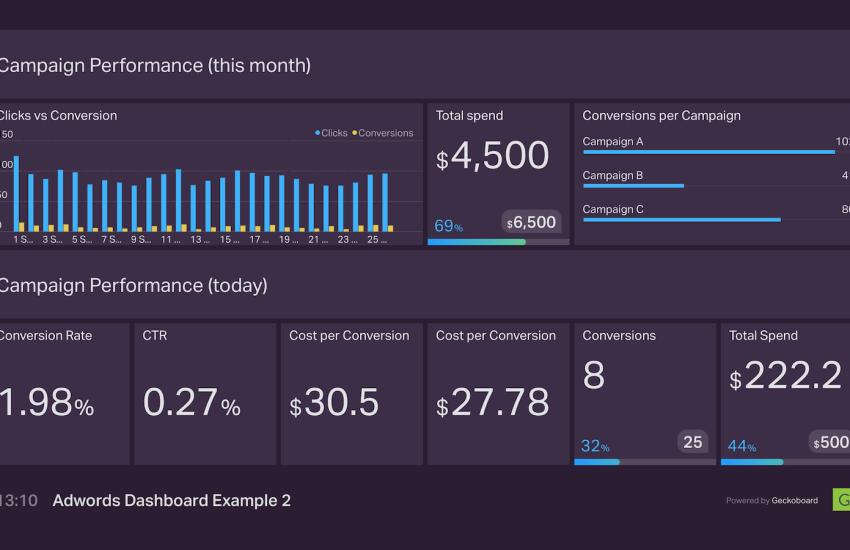Select the Campaign A conversions bar
Screen dimensions: 850x550
(709, 152)
